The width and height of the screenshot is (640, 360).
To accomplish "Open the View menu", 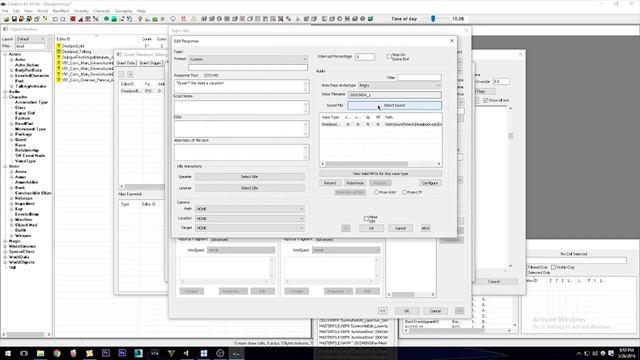I will coord(28,11).
